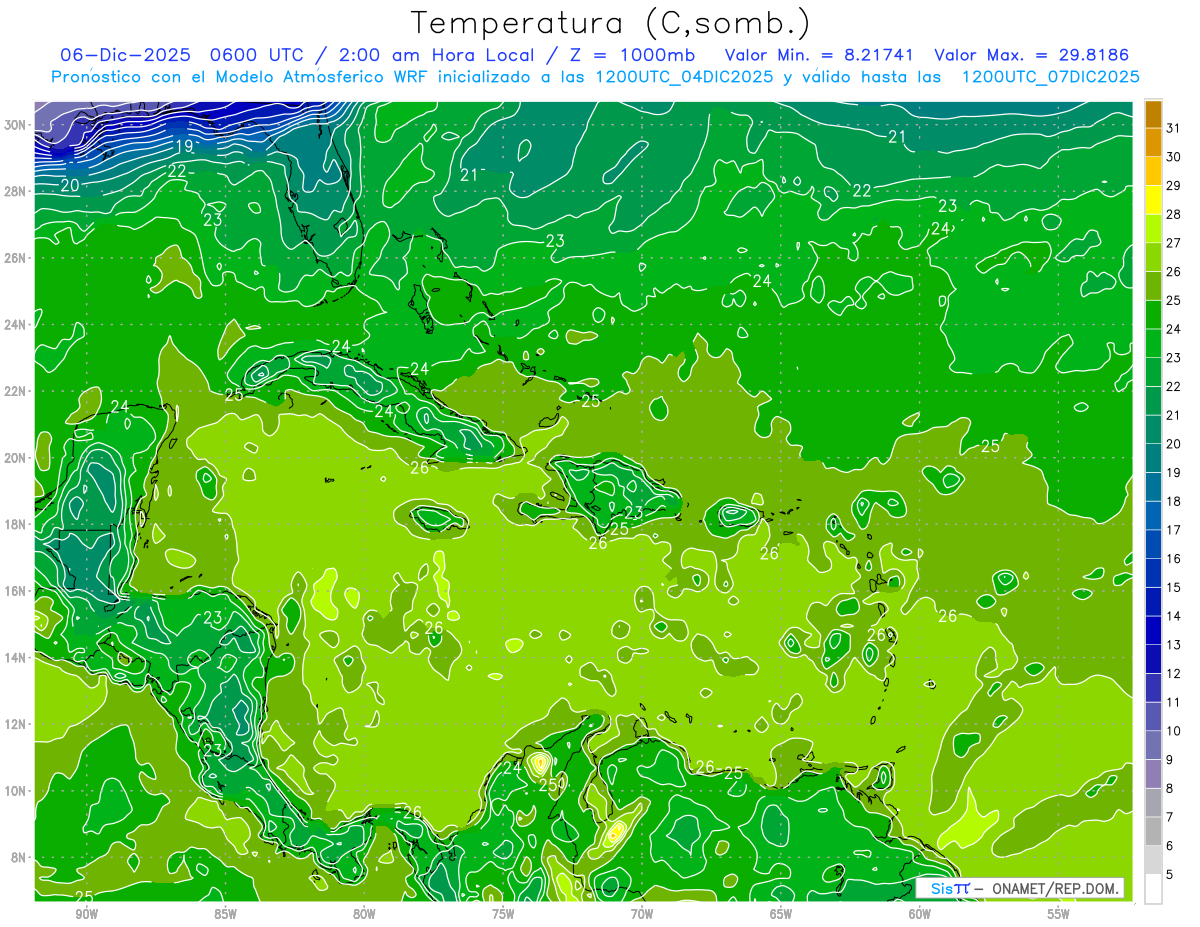Click the title 'Temperatura (C,somb.)'
The height and width of the screenshot is (927, 1200).
coord(611,23)
